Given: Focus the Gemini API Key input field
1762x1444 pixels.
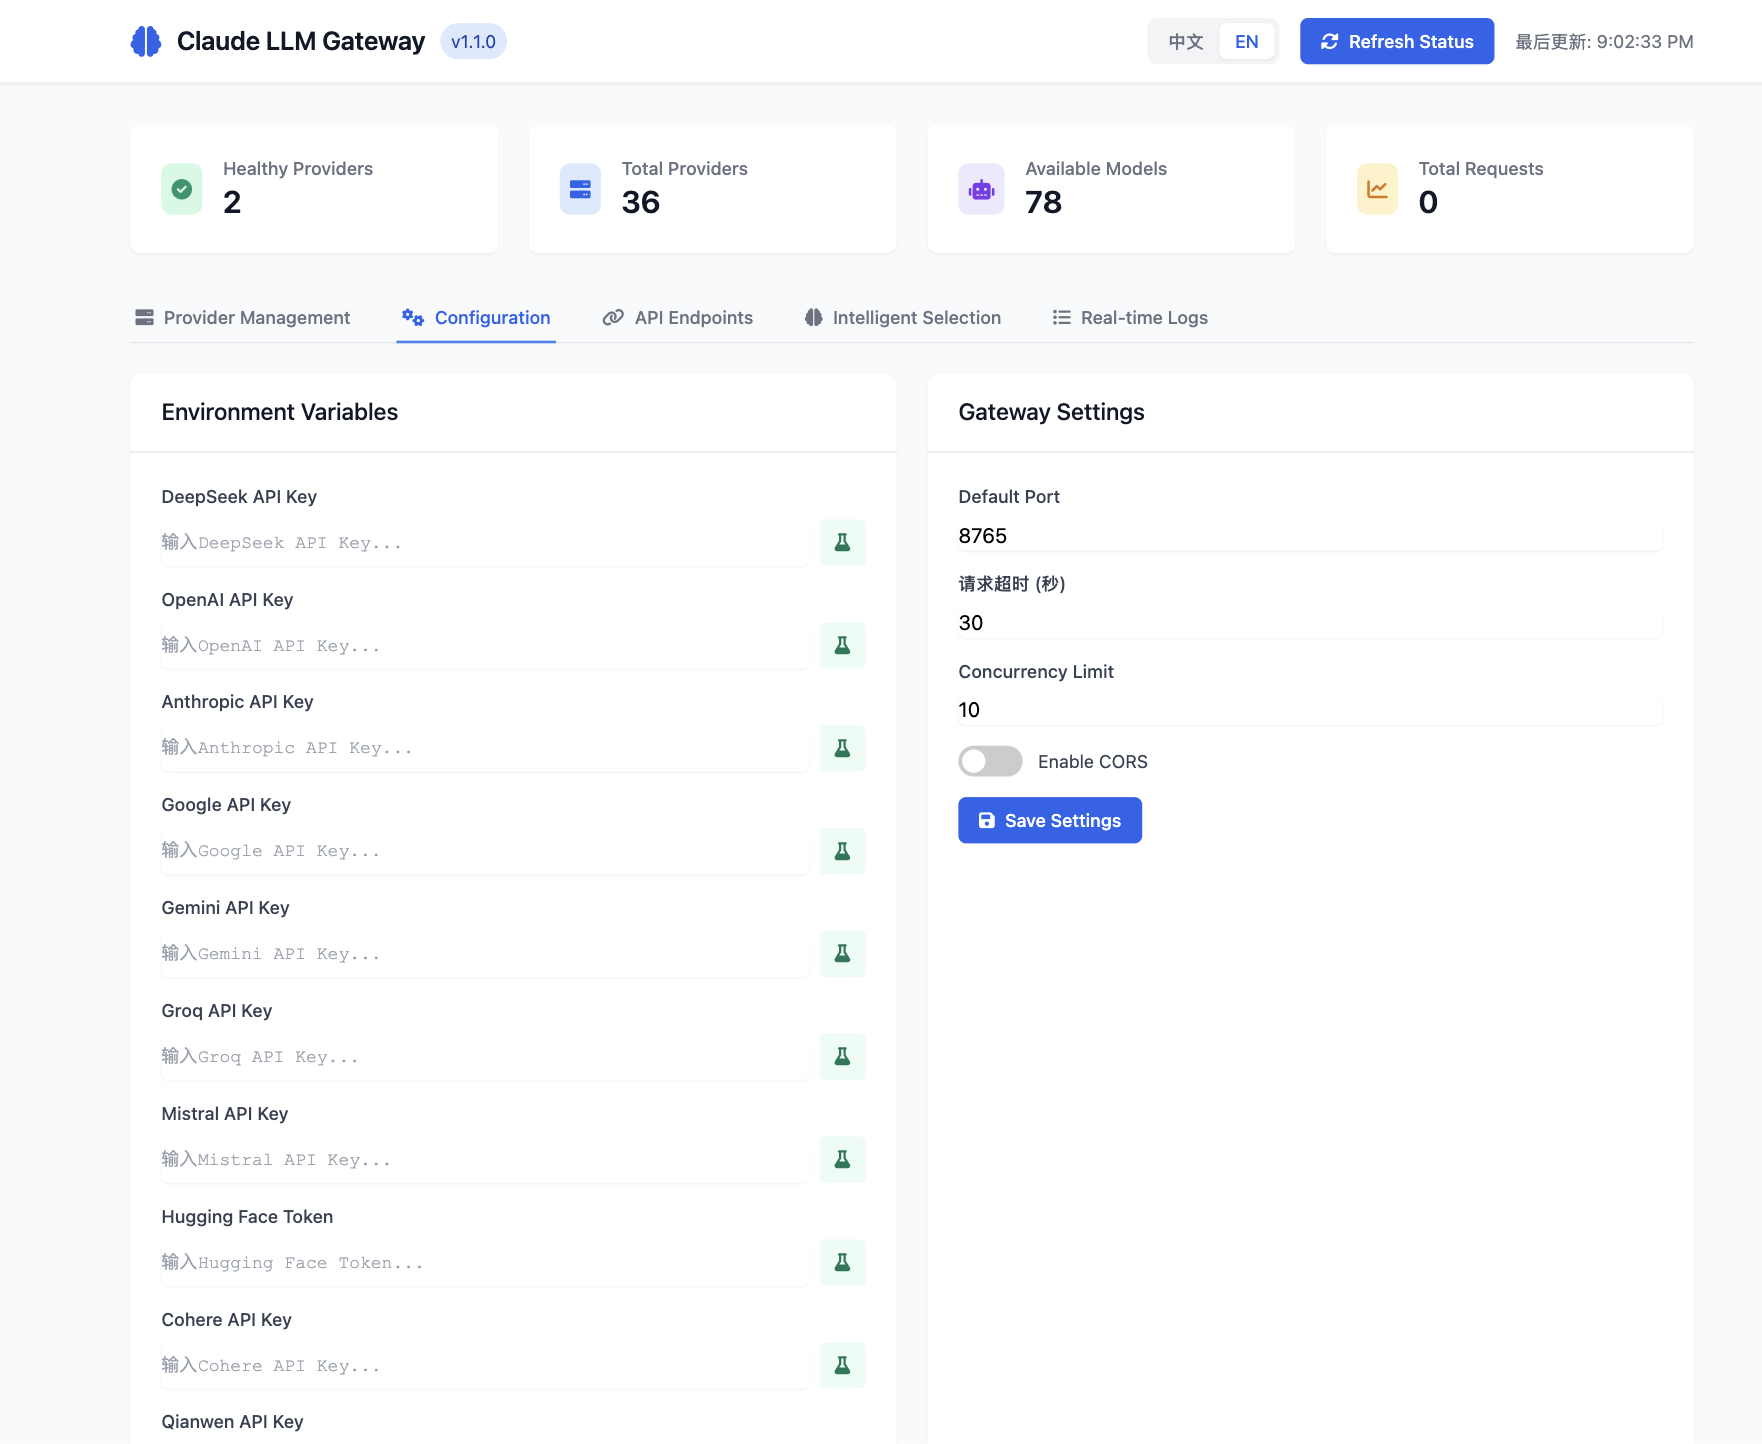Looking at the screenshot, I should 485,954.
